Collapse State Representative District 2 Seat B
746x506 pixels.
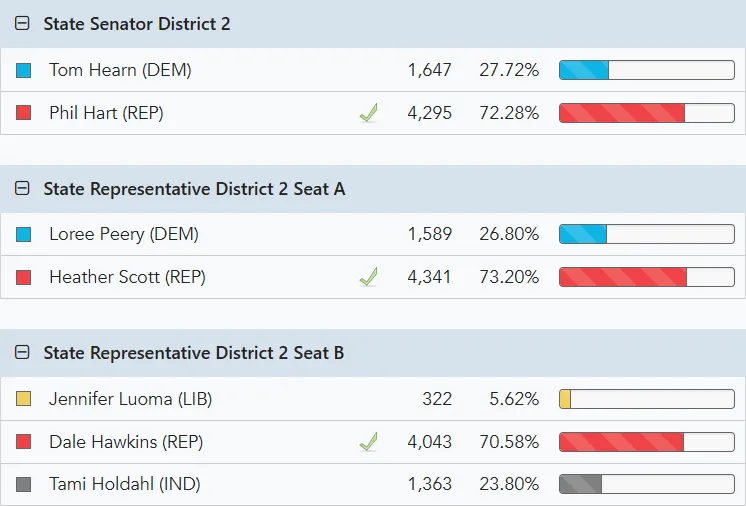tap(23, 353)
